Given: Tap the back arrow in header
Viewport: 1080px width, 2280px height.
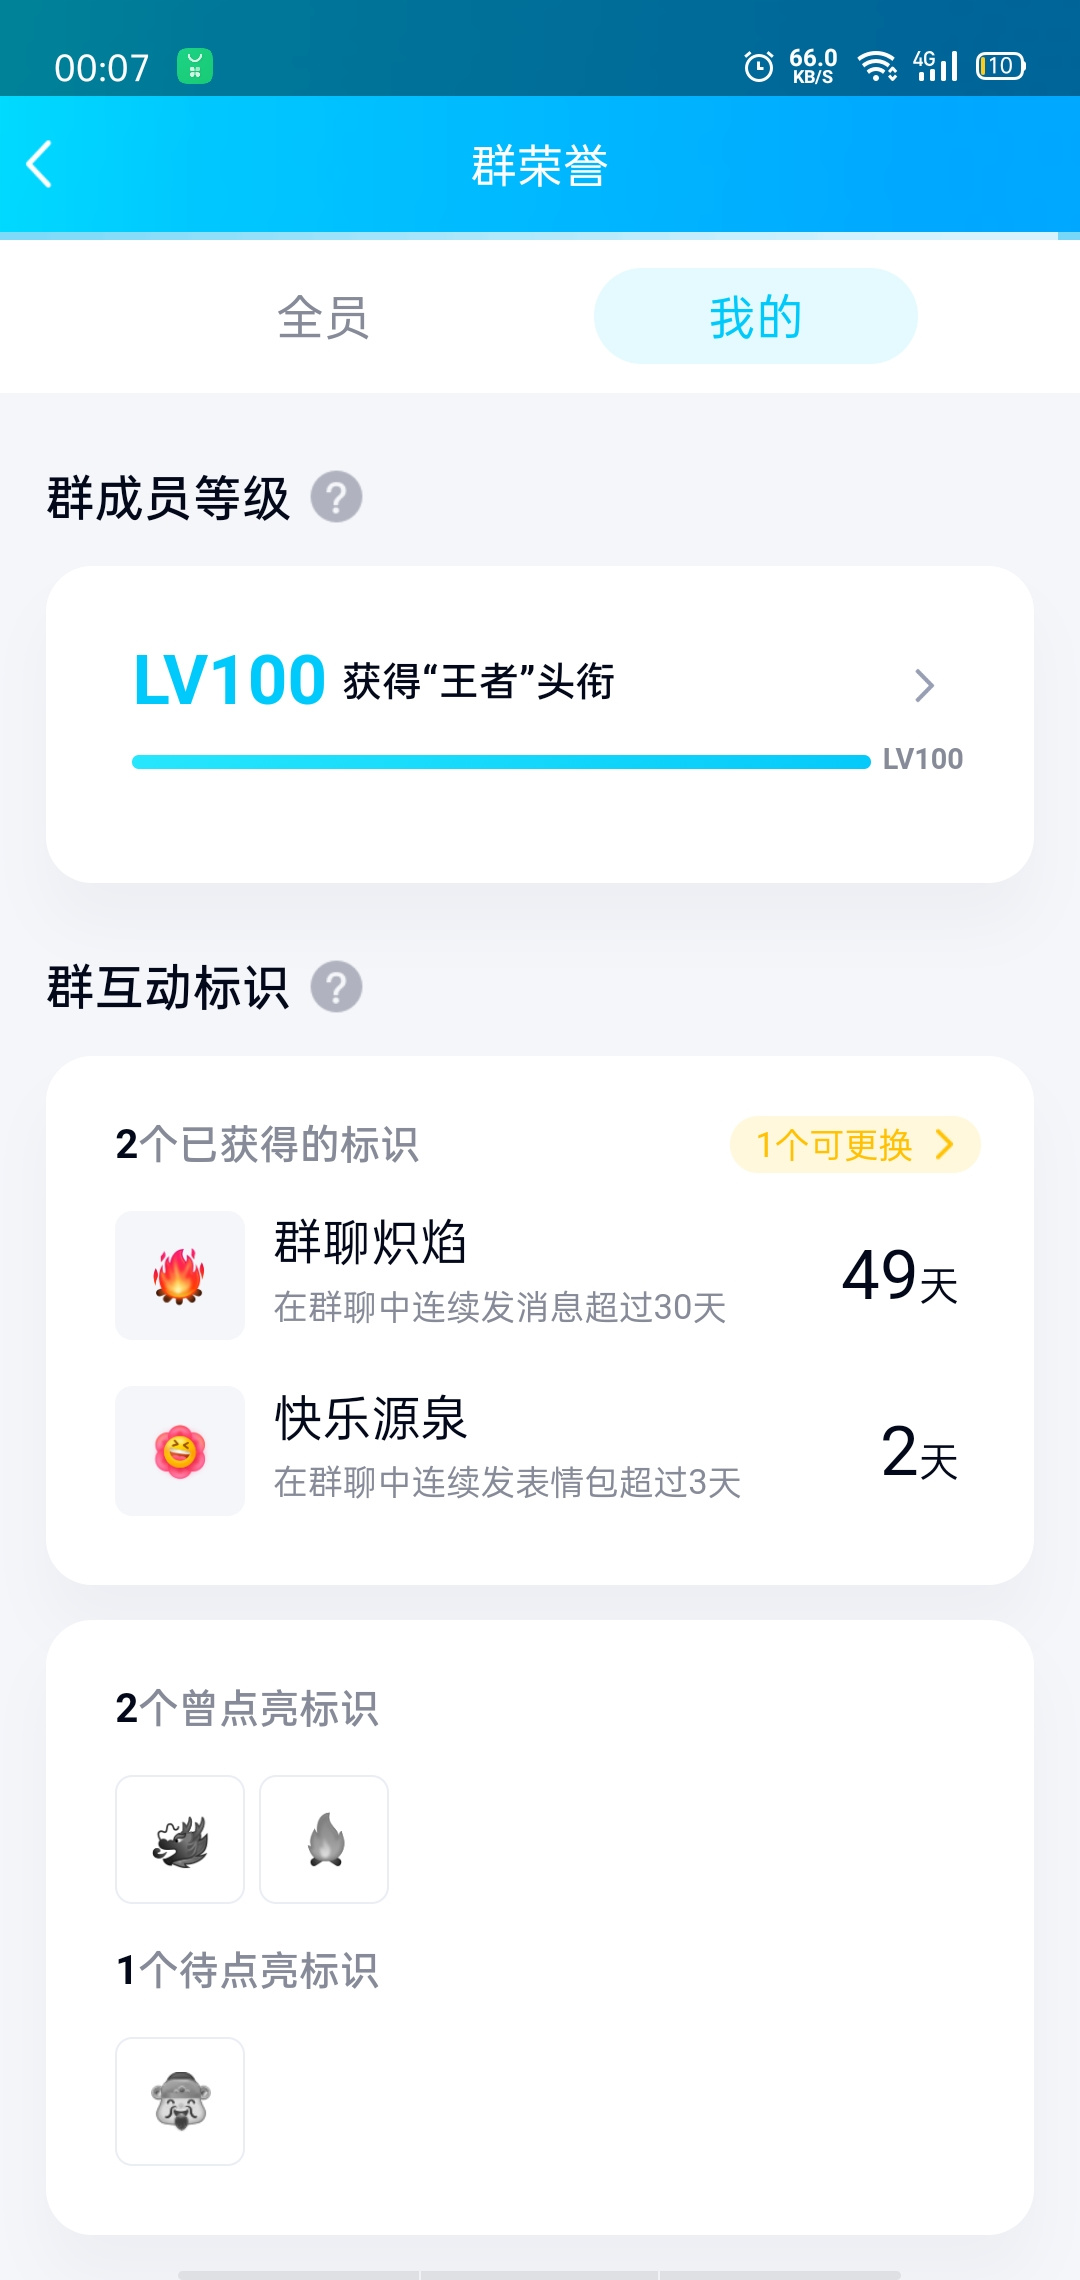Looking at the screenshot, I should coord(39,165).
